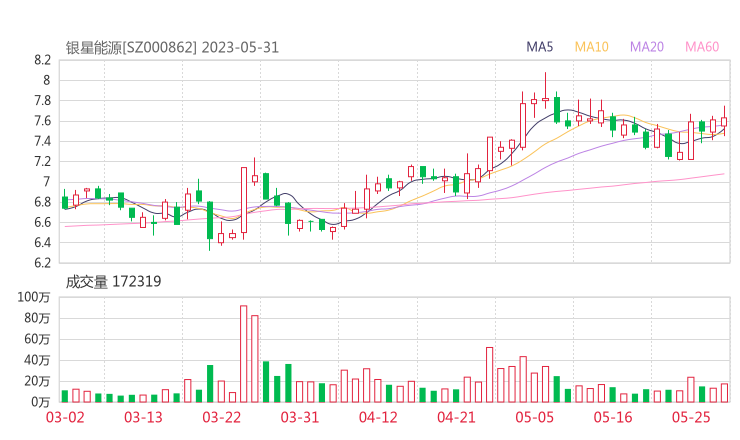The width and height of the screenshot is (740, 440).
Task: Toggle the MA20 legend entry
Action: [x=647, y=47]
